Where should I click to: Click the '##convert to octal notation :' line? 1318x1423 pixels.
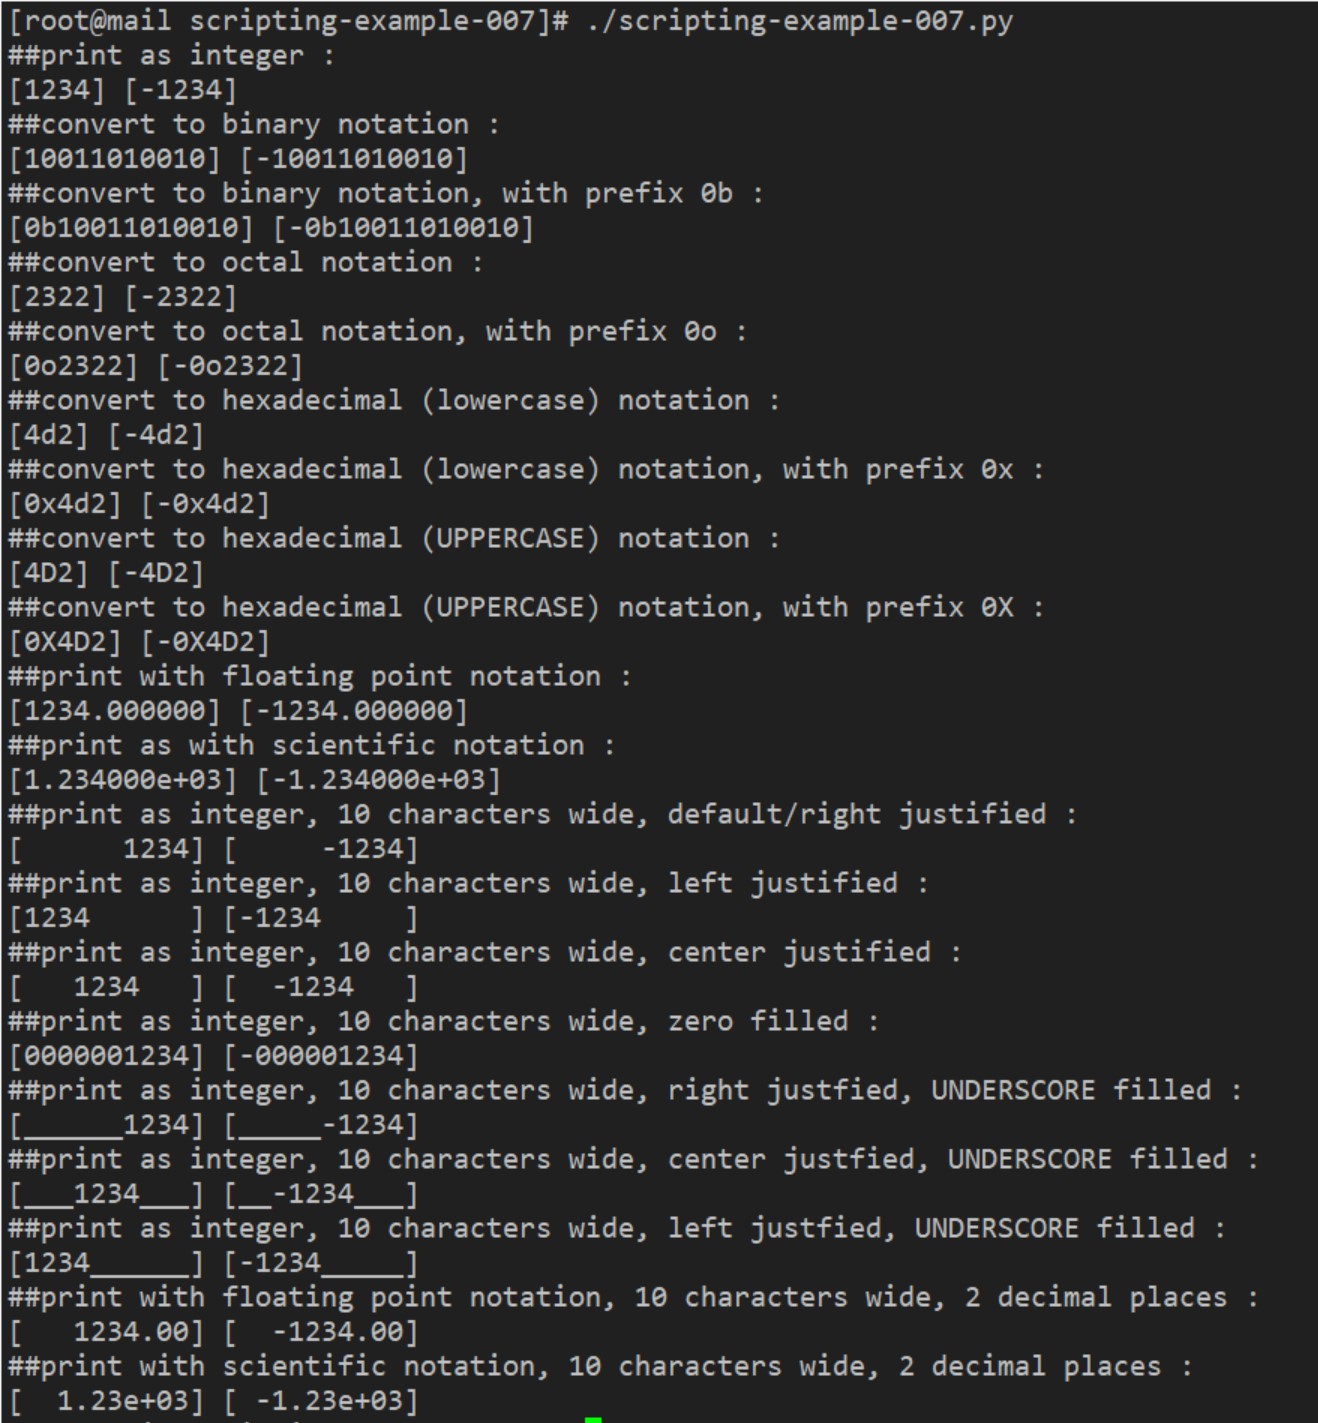(246, 263)
